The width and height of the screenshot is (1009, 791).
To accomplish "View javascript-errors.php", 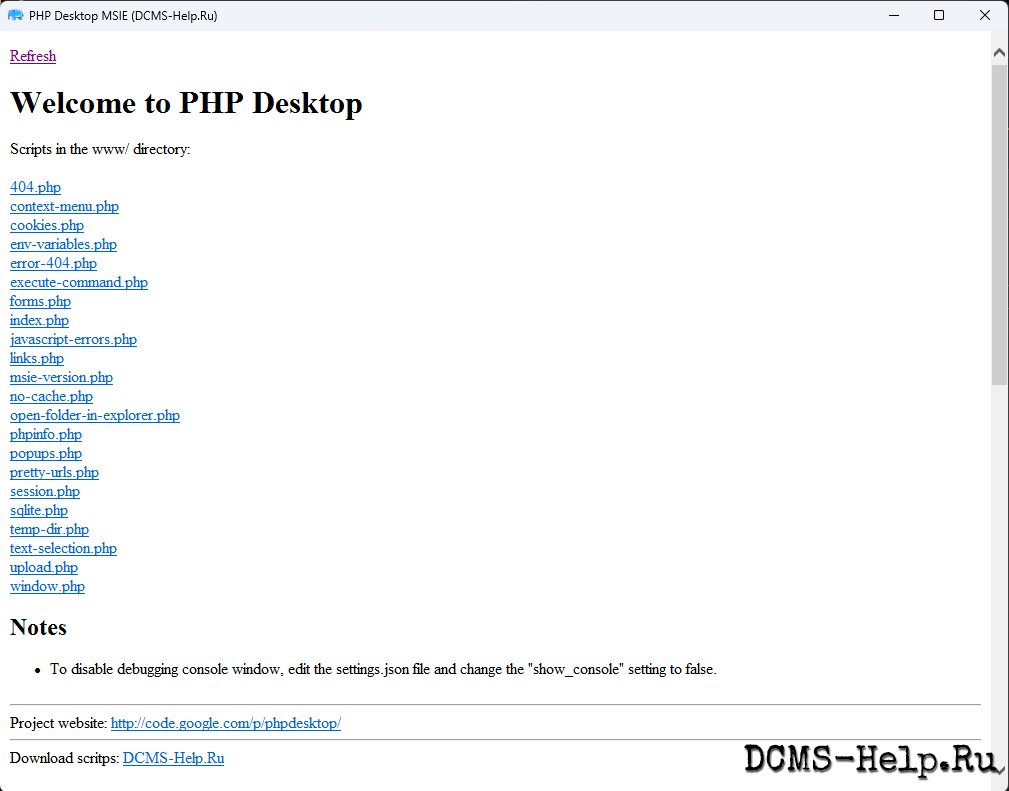I will pos(73,339).
